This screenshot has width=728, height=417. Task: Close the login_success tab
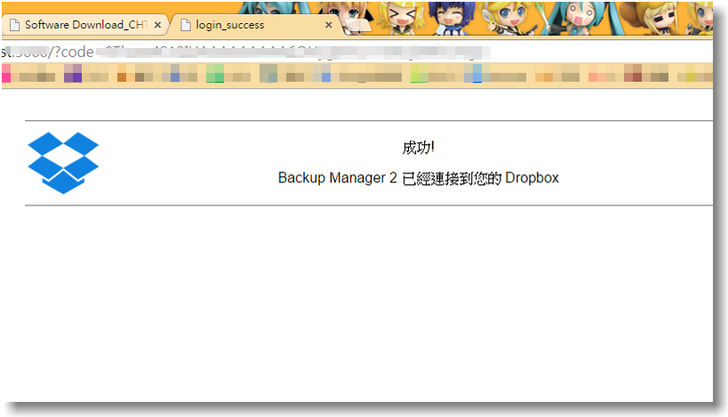[329, 25]
